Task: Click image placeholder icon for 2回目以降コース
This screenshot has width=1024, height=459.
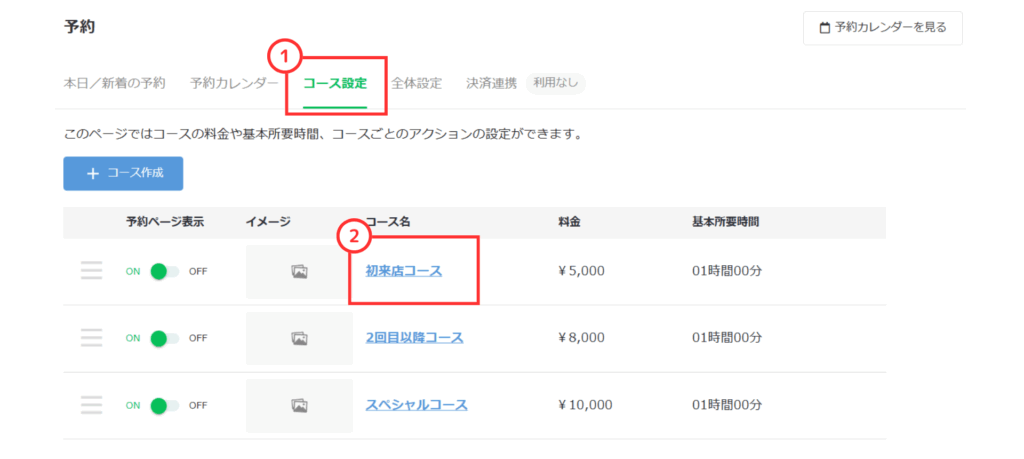Action: [299, 338]
